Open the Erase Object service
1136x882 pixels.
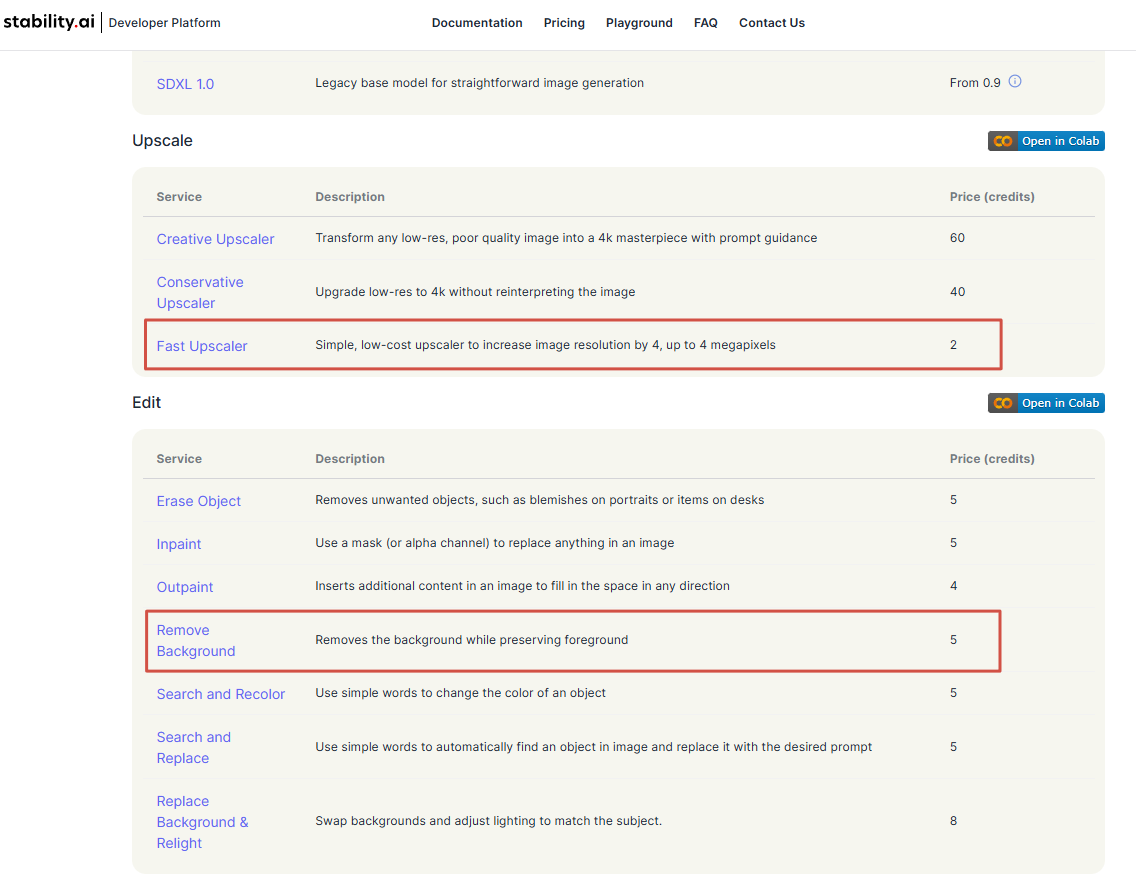[198, 501]
